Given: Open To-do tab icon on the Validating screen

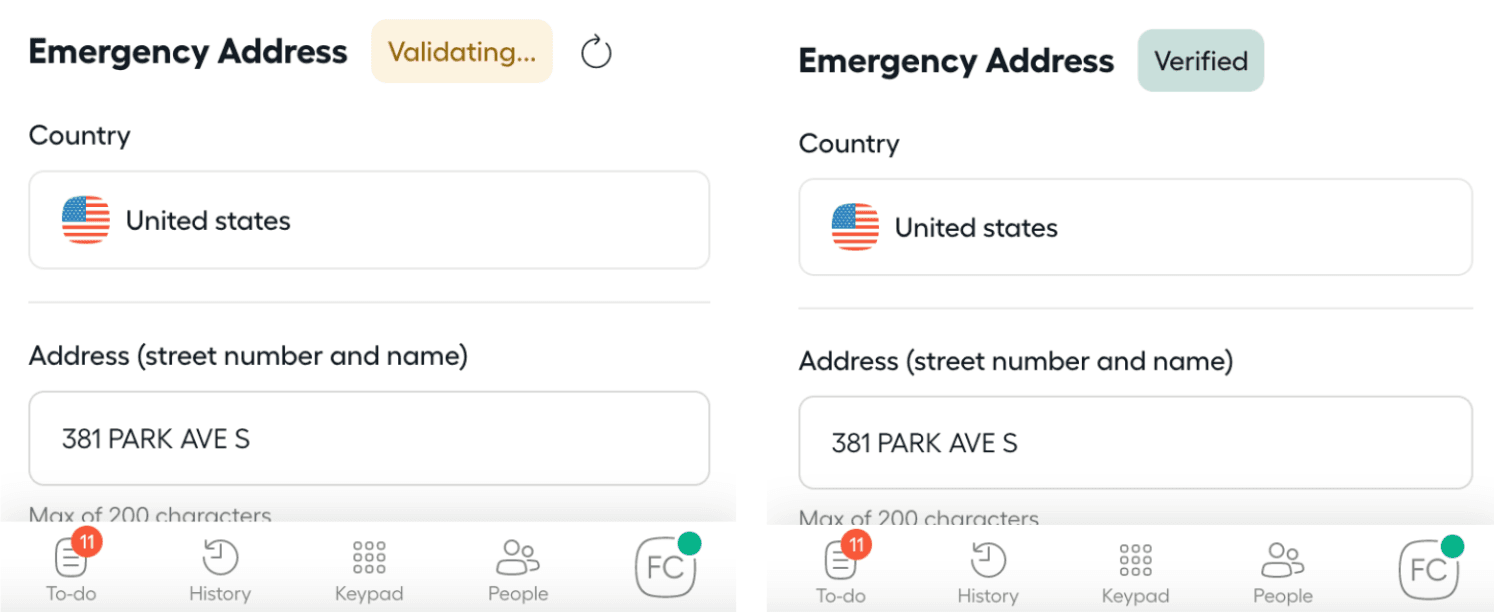Looking at the screenshot, I should click(71, 558).
